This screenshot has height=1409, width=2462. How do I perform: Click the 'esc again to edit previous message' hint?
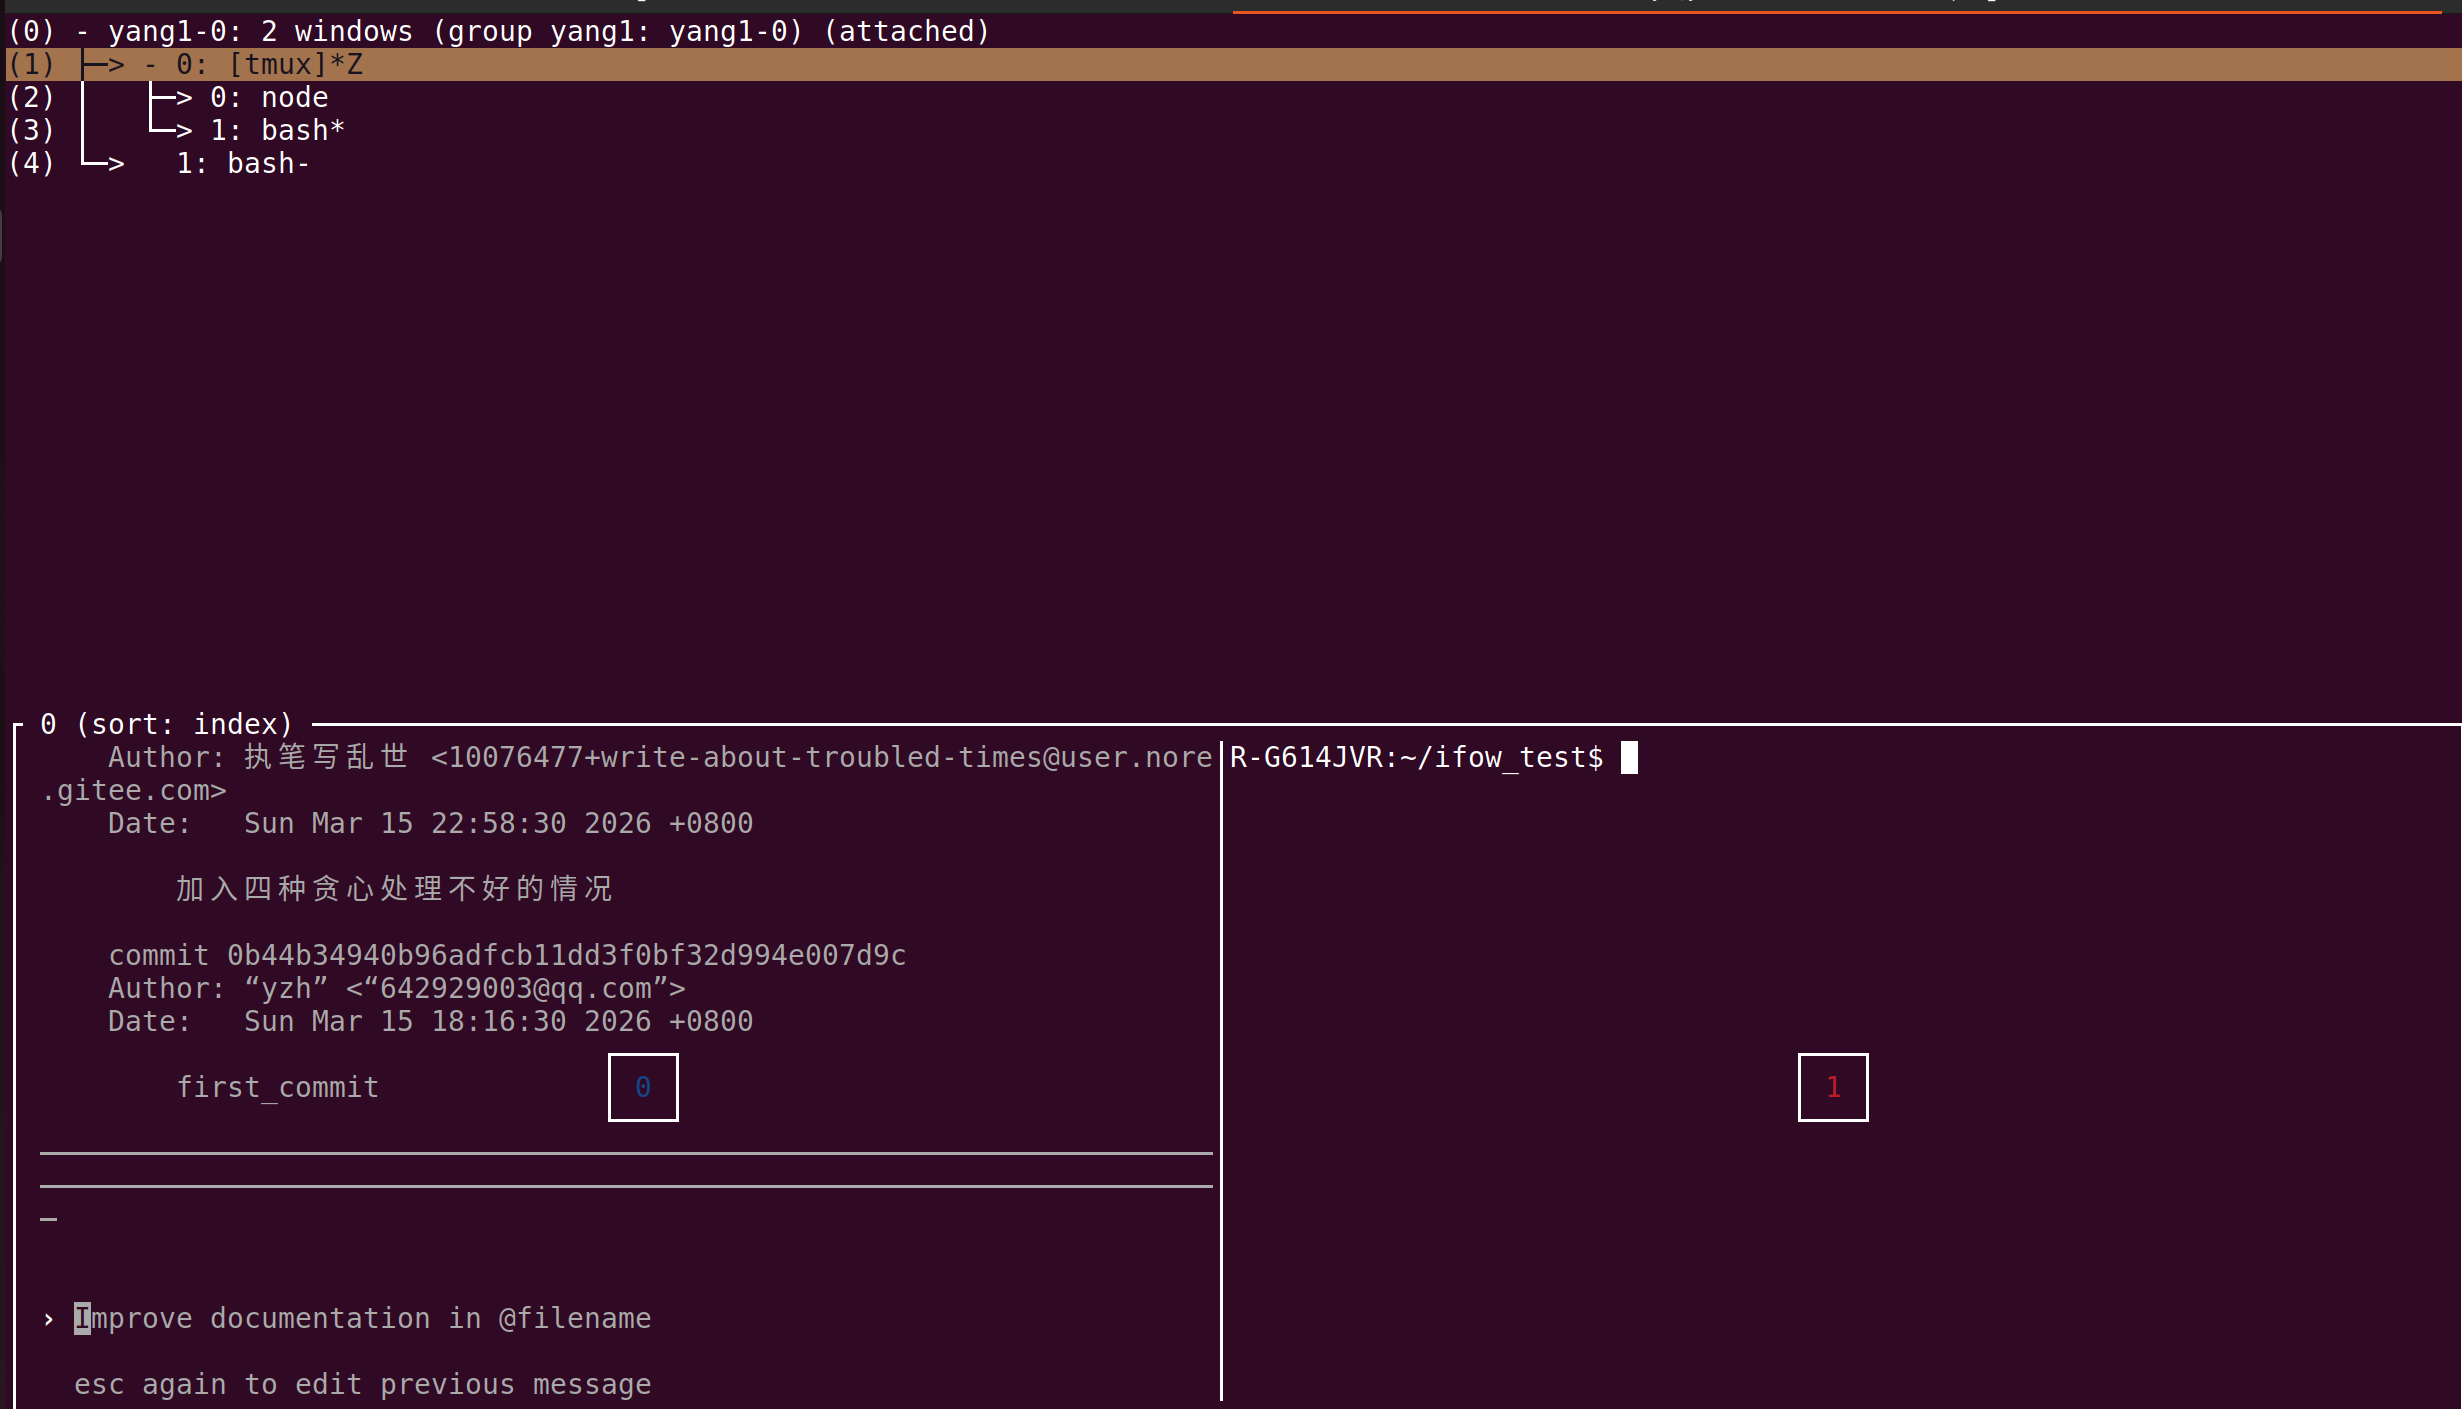[x=363, y=1384]
